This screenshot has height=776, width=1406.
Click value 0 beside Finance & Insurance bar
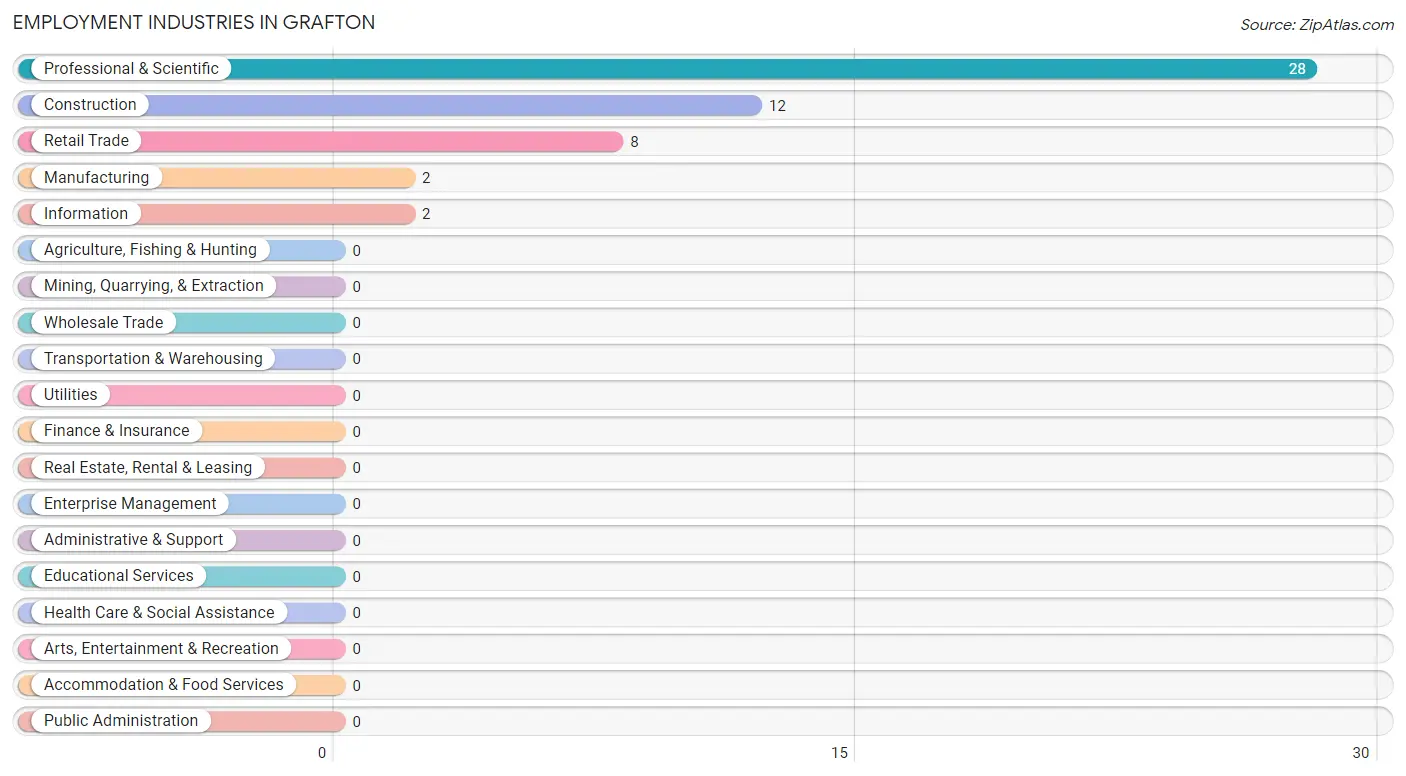tap(356, 432)
